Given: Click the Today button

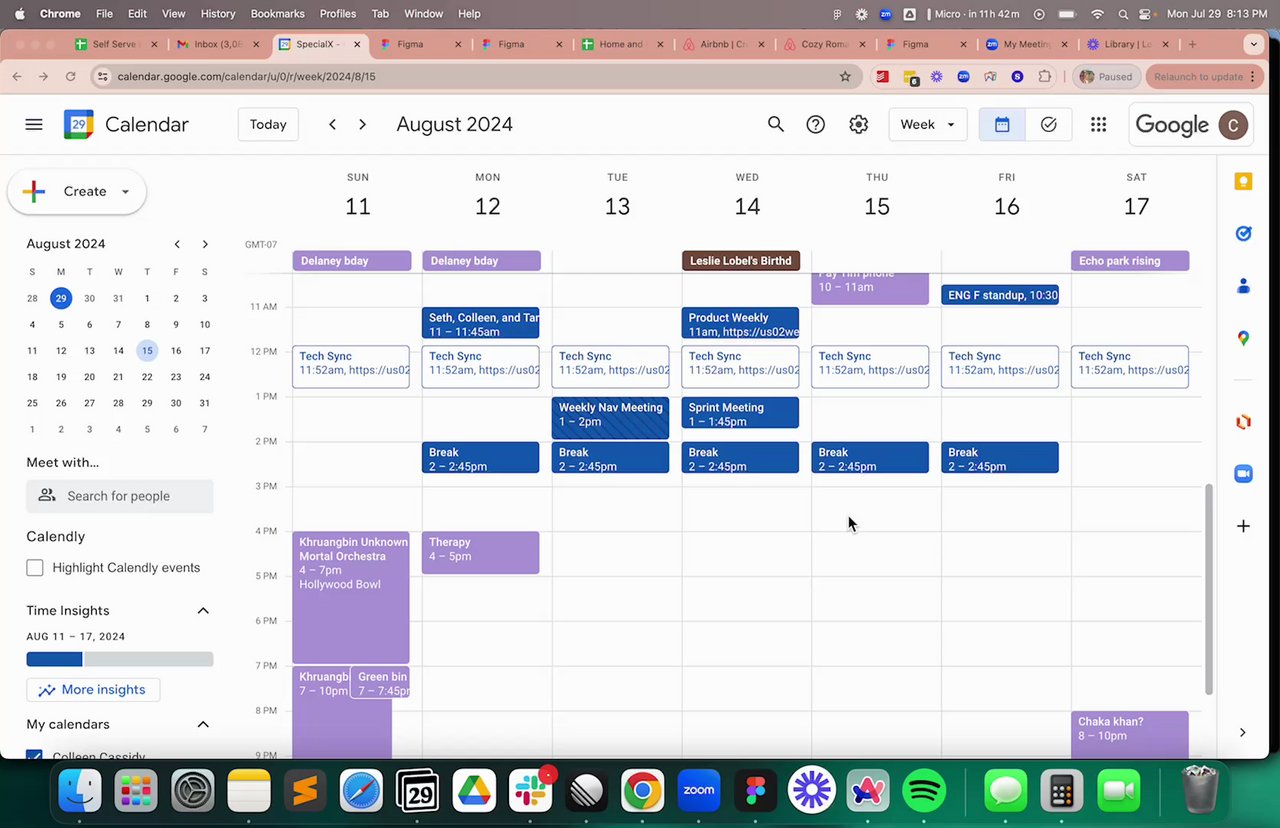Looking at the screenshot, I should point(268,124).
